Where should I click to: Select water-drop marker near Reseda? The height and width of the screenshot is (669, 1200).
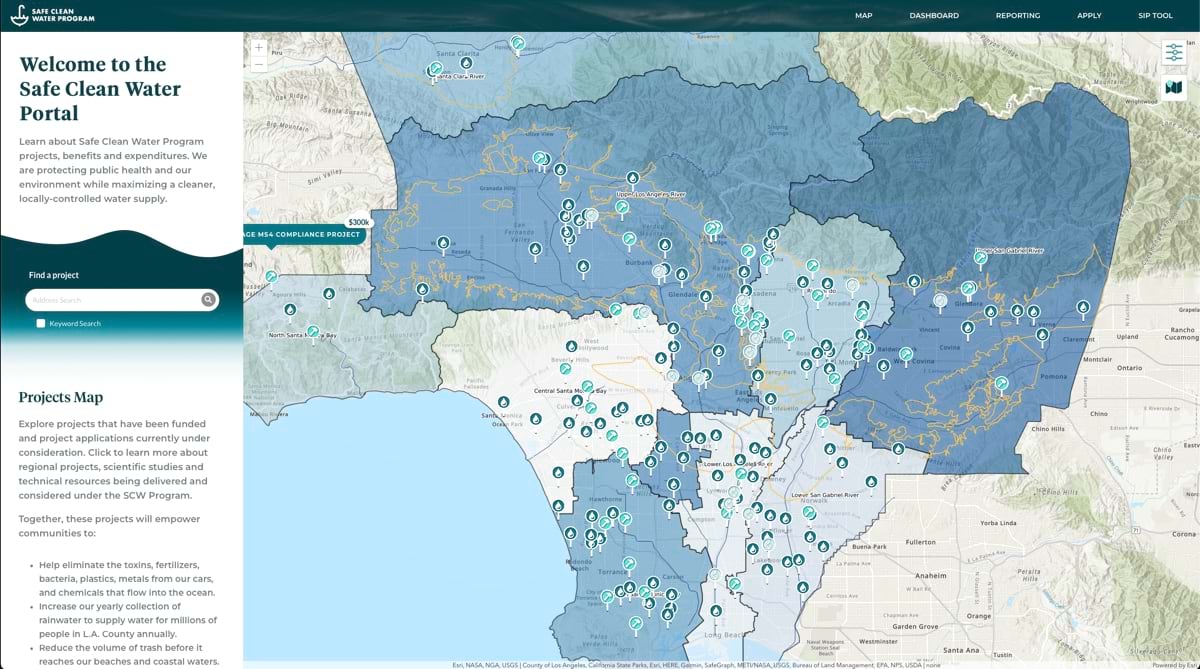pyautogui.click(x=443, y=243)
